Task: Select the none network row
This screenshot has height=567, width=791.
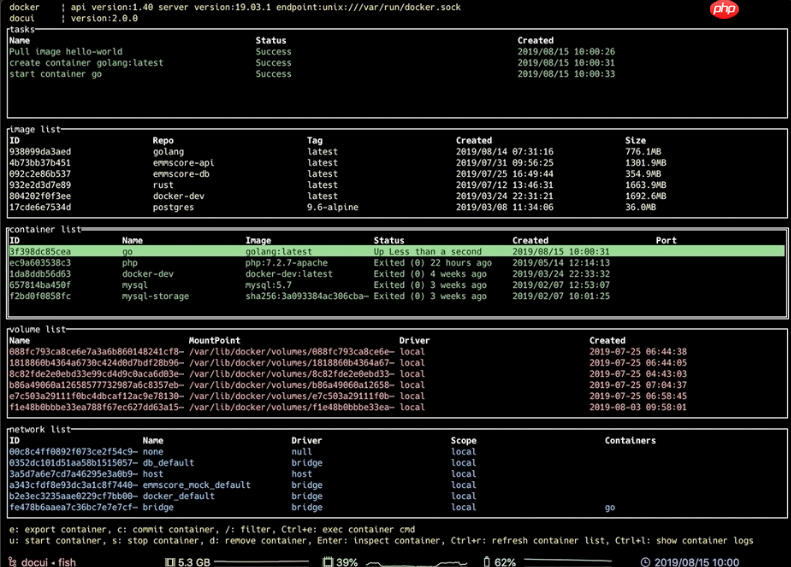Action: 397,451
